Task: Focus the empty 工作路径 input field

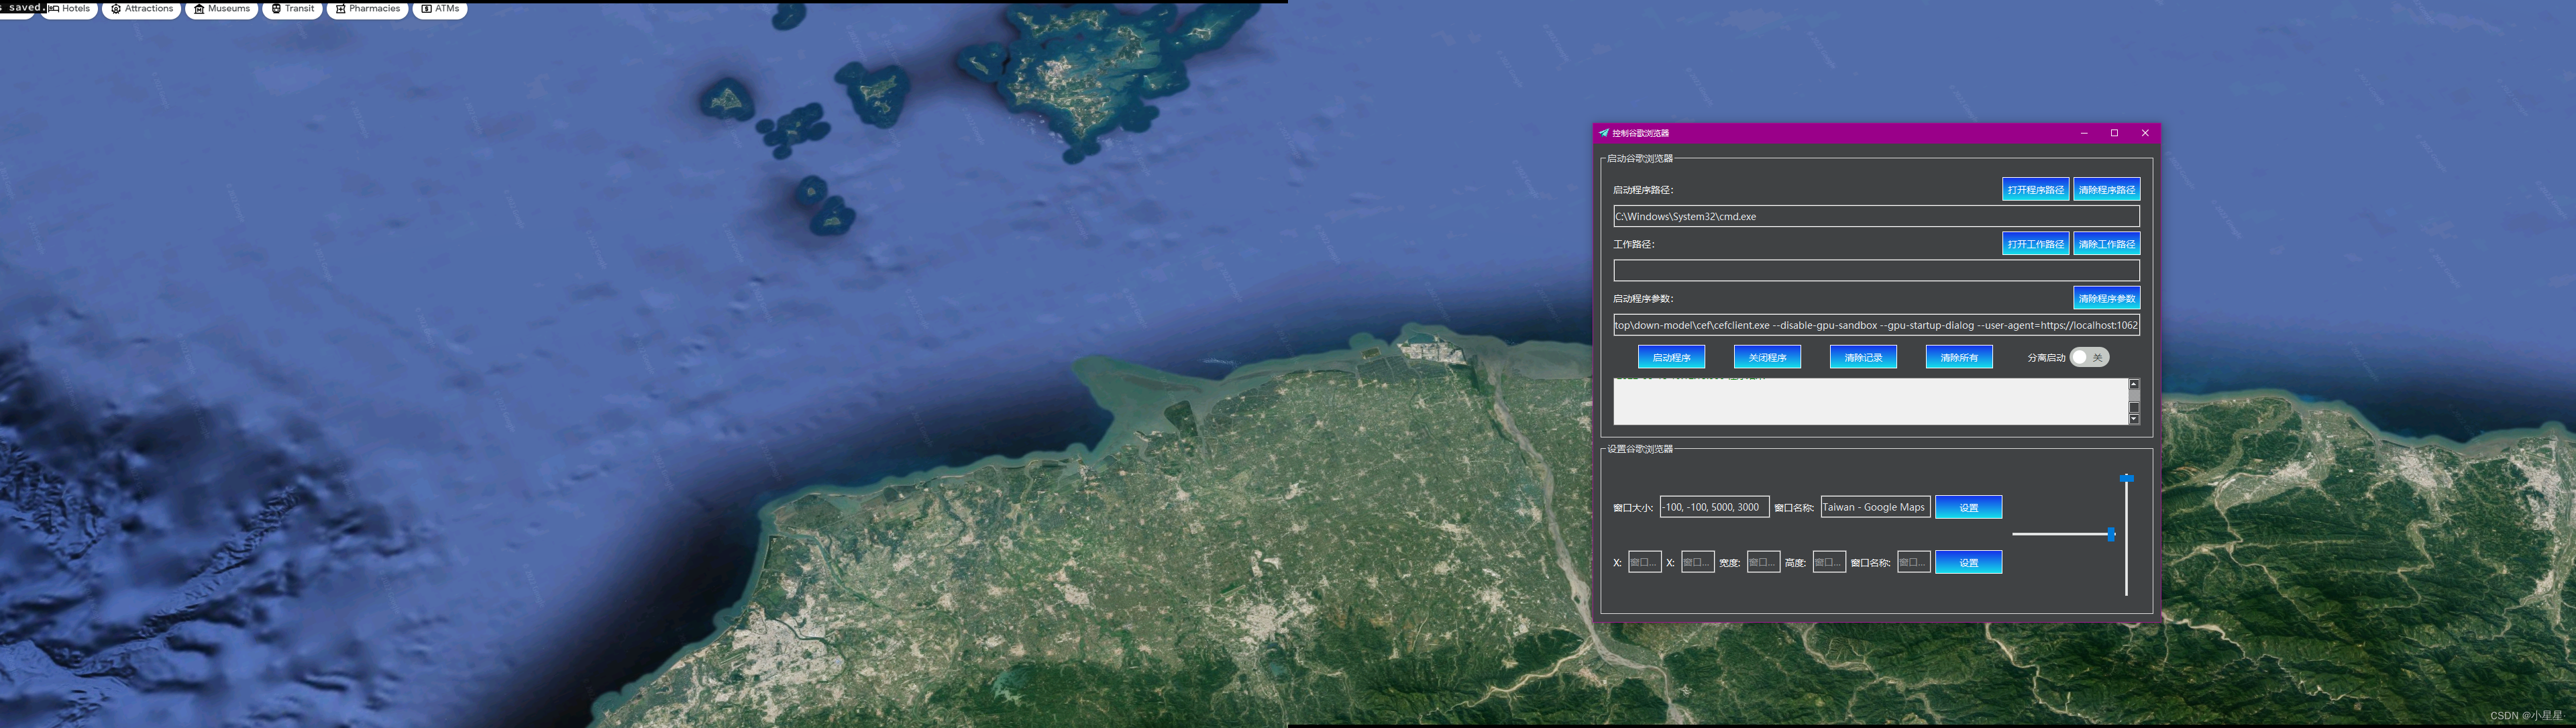Action: coord(1876,270)
